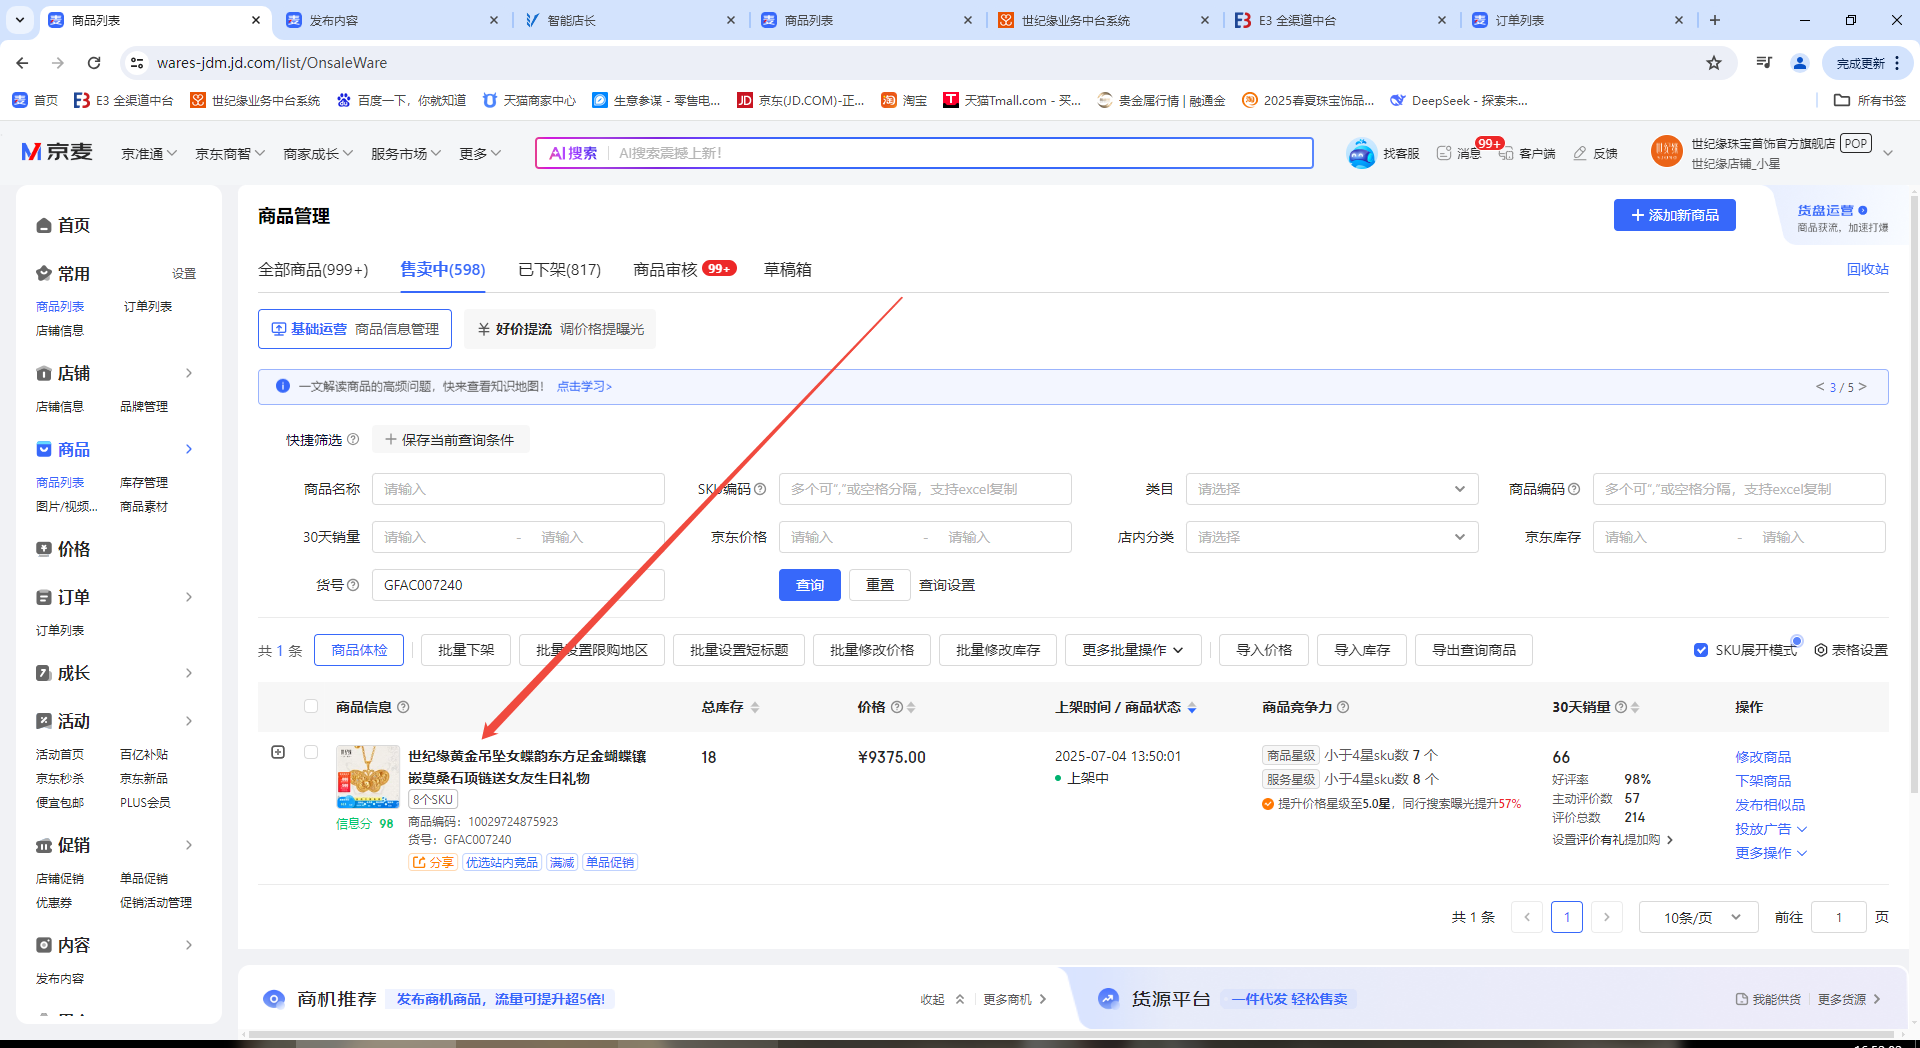Click the blue 查询 search button
The height and width of the screenshot is (1048, 1920).
(809, 585)
